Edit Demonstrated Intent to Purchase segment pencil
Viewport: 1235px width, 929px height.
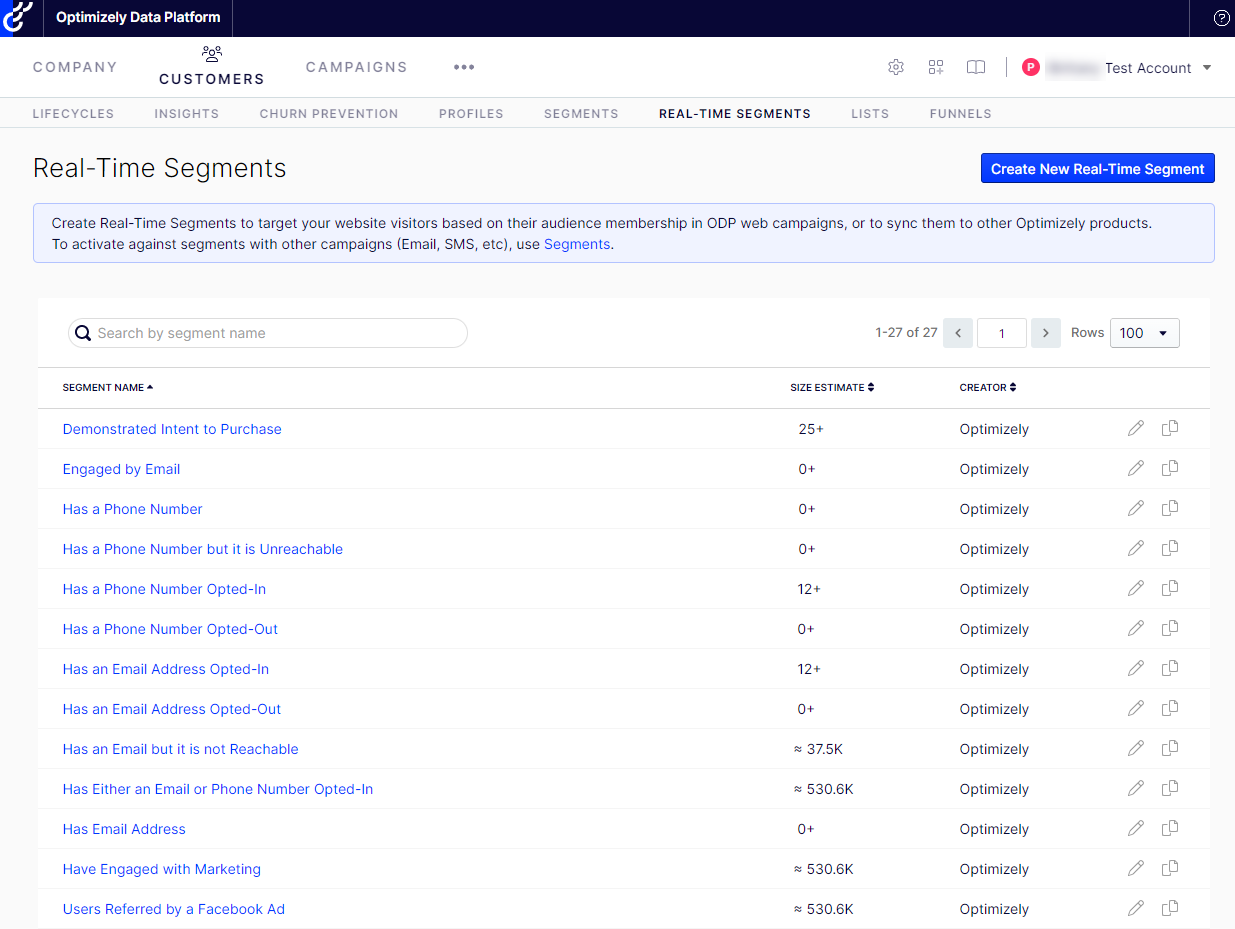click(1135, 429)
